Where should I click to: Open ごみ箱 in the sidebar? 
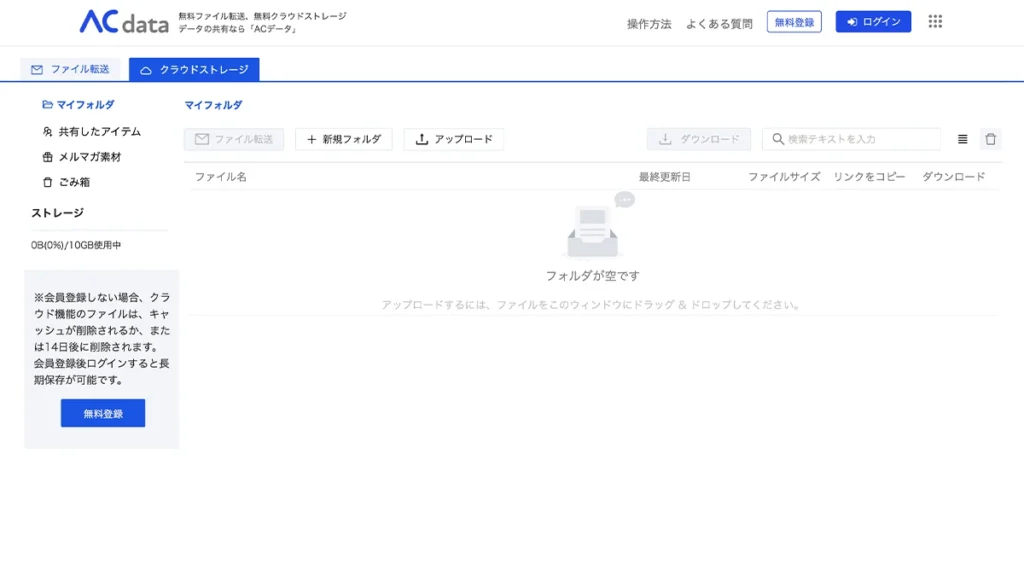point(67,182)
